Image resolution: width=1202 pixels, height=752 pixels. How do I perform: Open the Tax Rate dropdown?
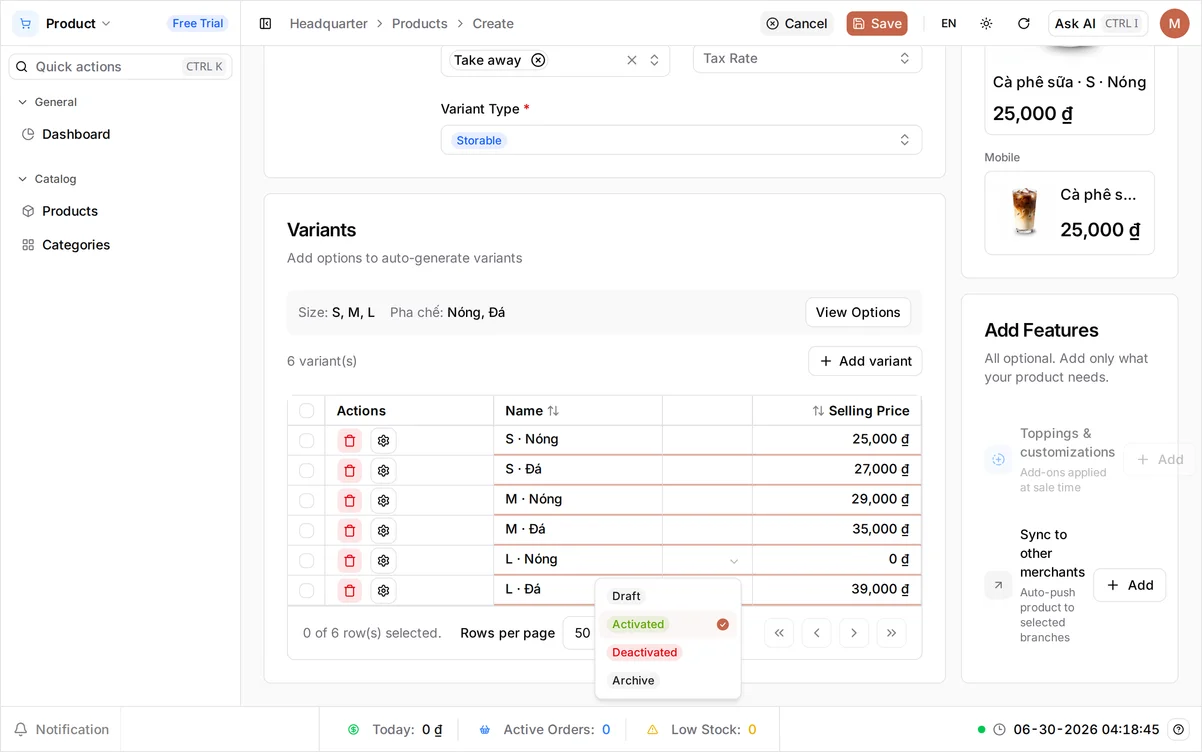click(x=807, y=58)
